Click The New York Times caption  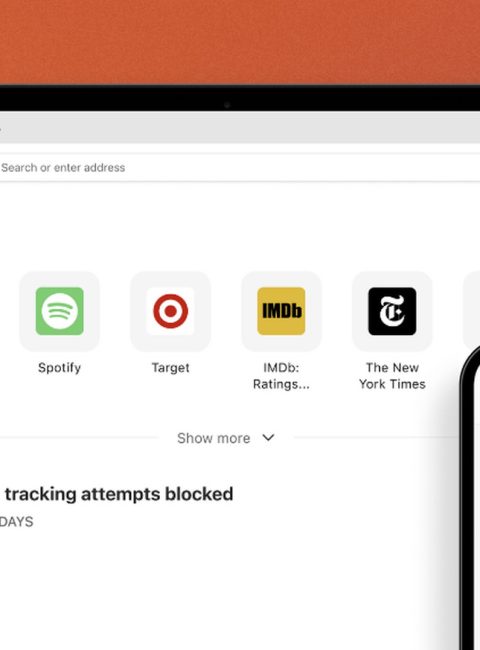pyautogui.click(x=392, y=376)
